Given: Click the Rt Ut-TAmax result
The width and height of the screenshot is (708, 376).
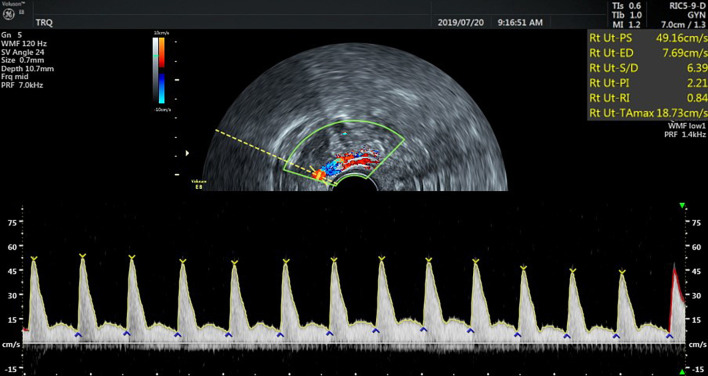Looking at the screenshot, I should [647, 113].
